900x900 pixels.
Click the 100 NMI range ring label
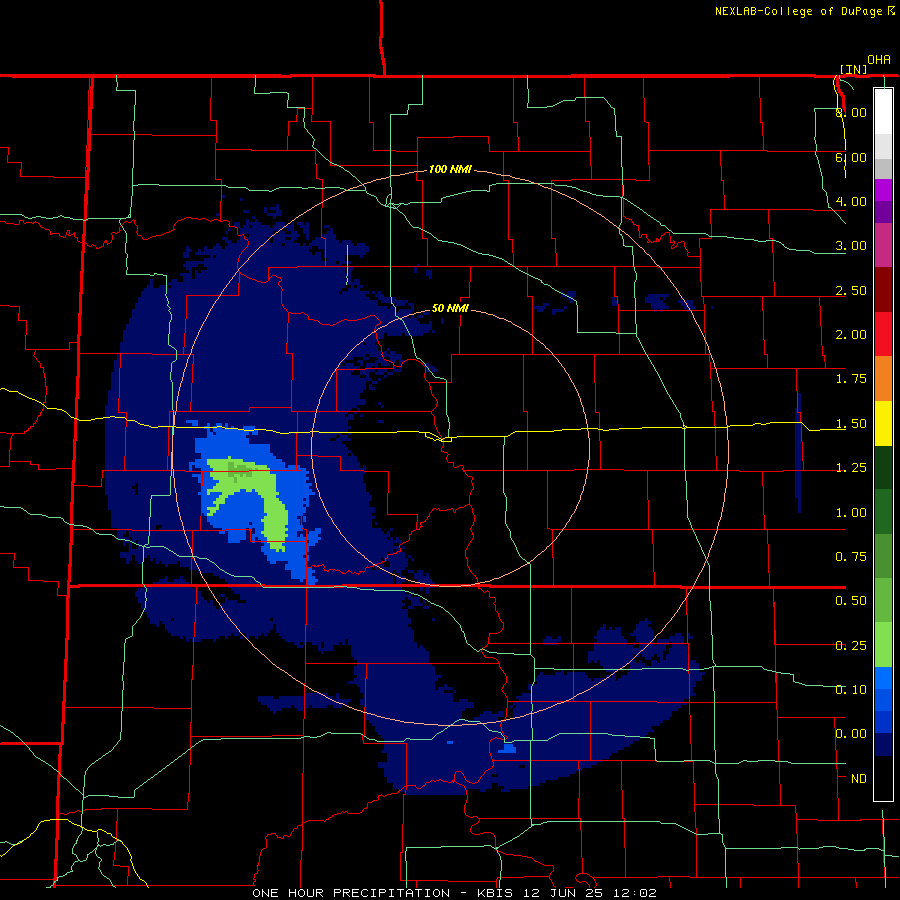451,169
